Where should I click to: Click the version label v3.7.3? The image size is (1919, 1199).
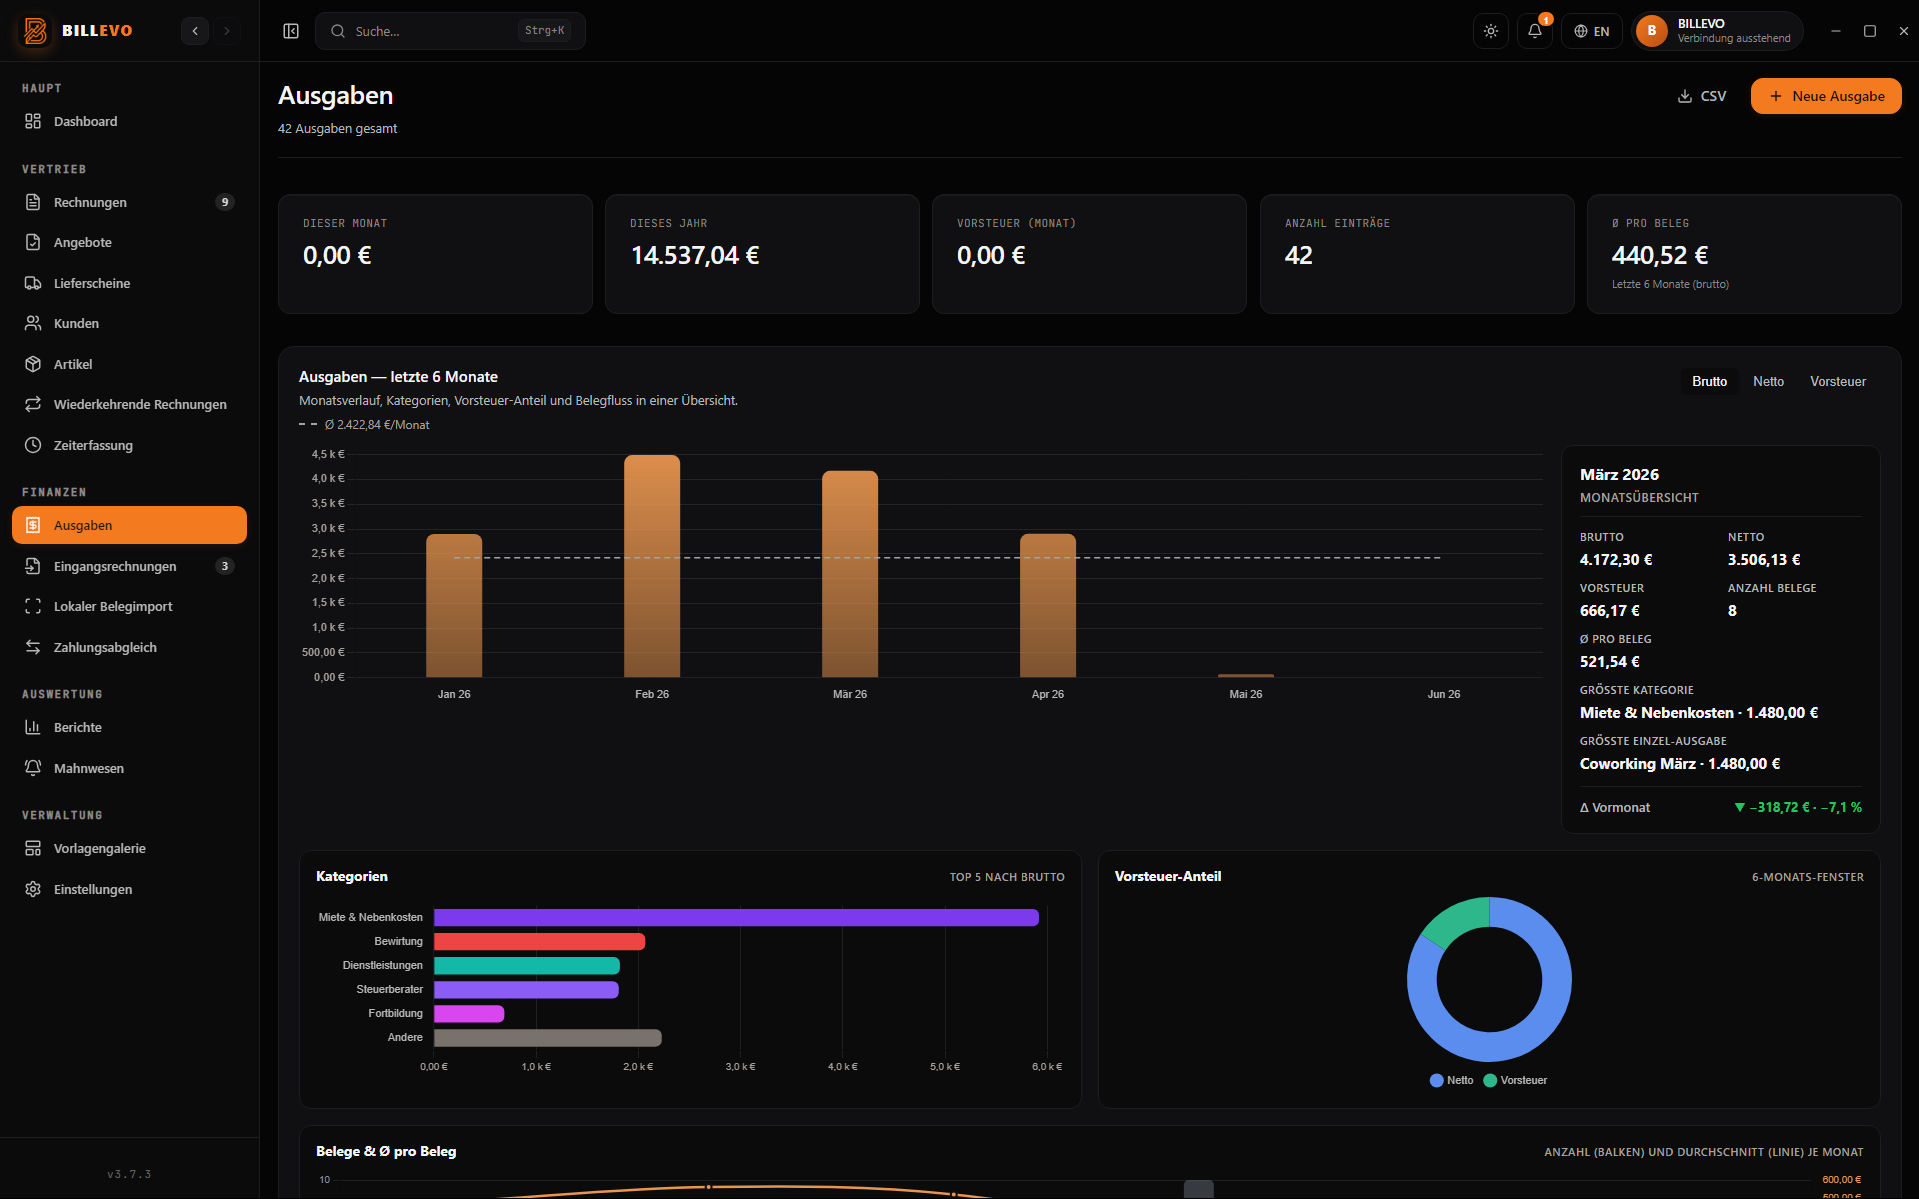[x=129, y=1174]
